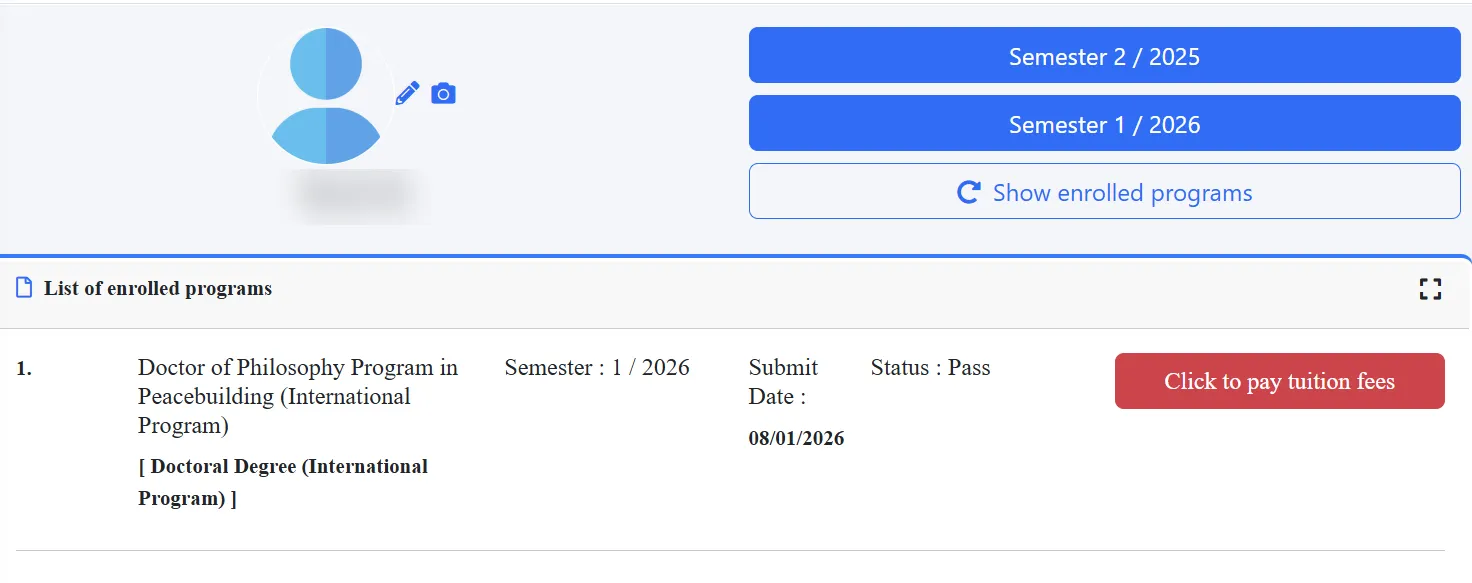This screenshot has height=583, width=1472.
Task: Click the "Status : Pass" text
Action: pyautogui.click(x=930, y=368)
